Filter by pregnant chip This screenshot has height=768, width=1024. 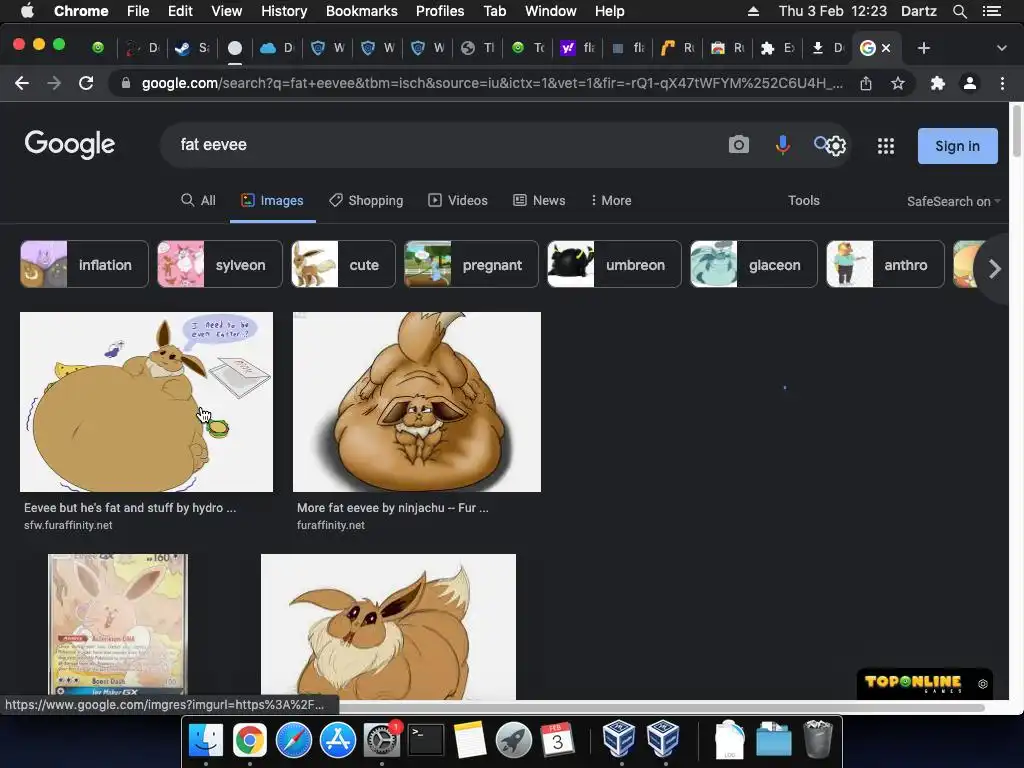(471, 264)
